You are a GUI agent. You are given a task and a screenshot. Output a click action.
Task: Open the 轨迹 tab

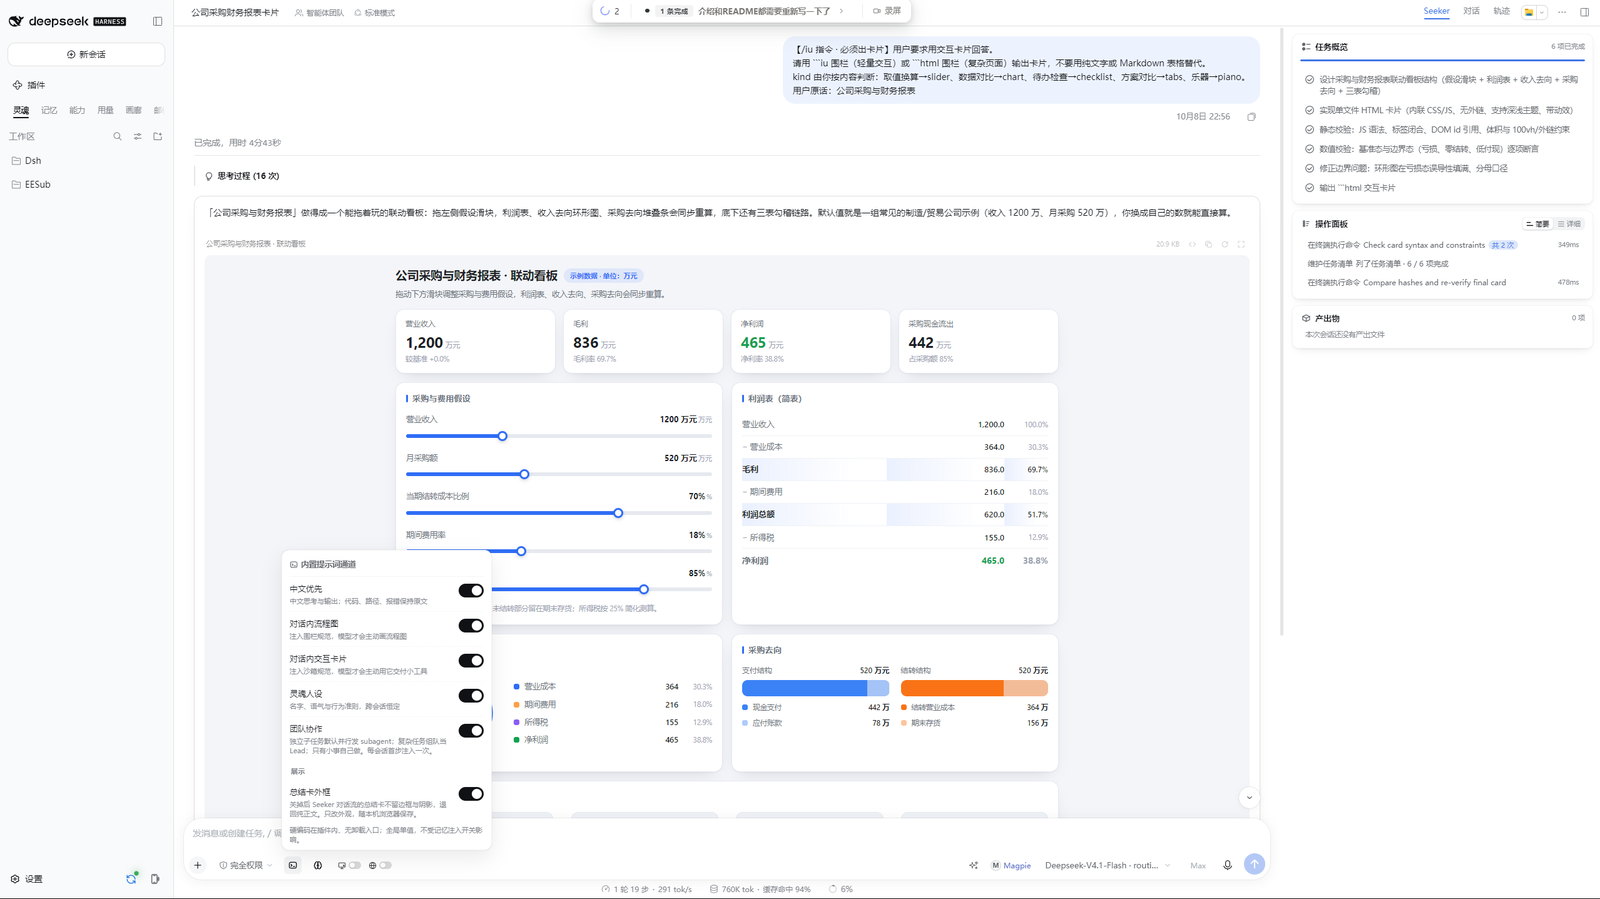tap(1501, 11)
